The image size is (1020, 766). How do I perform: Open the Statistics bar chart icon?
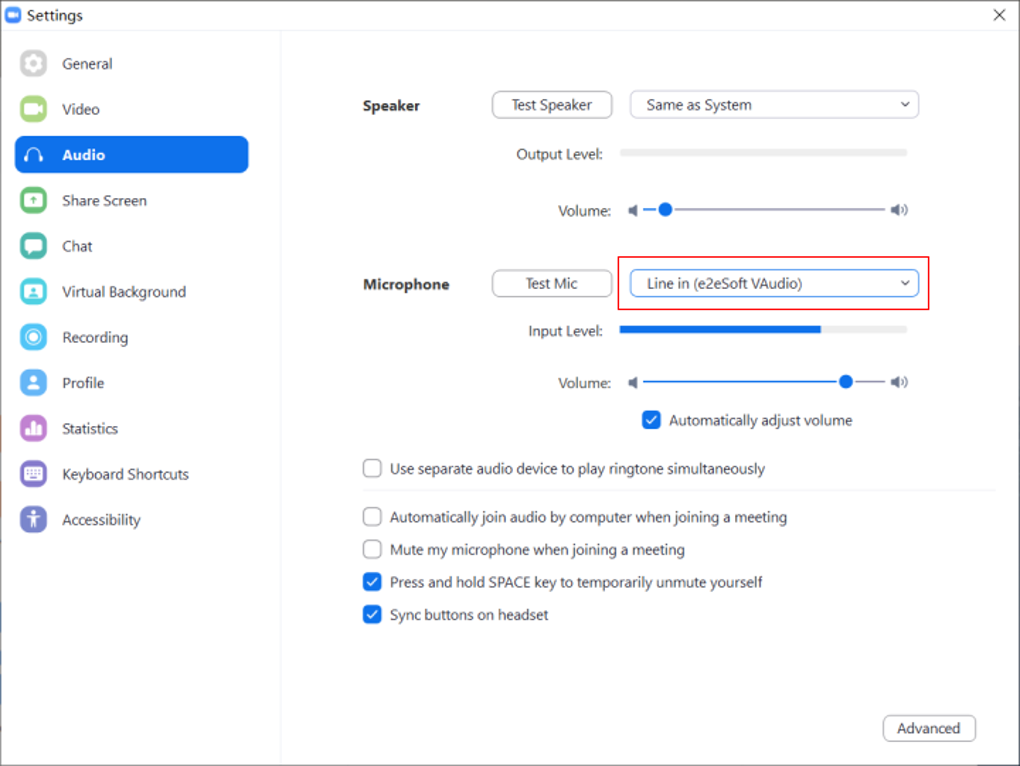tap(34, 428)
